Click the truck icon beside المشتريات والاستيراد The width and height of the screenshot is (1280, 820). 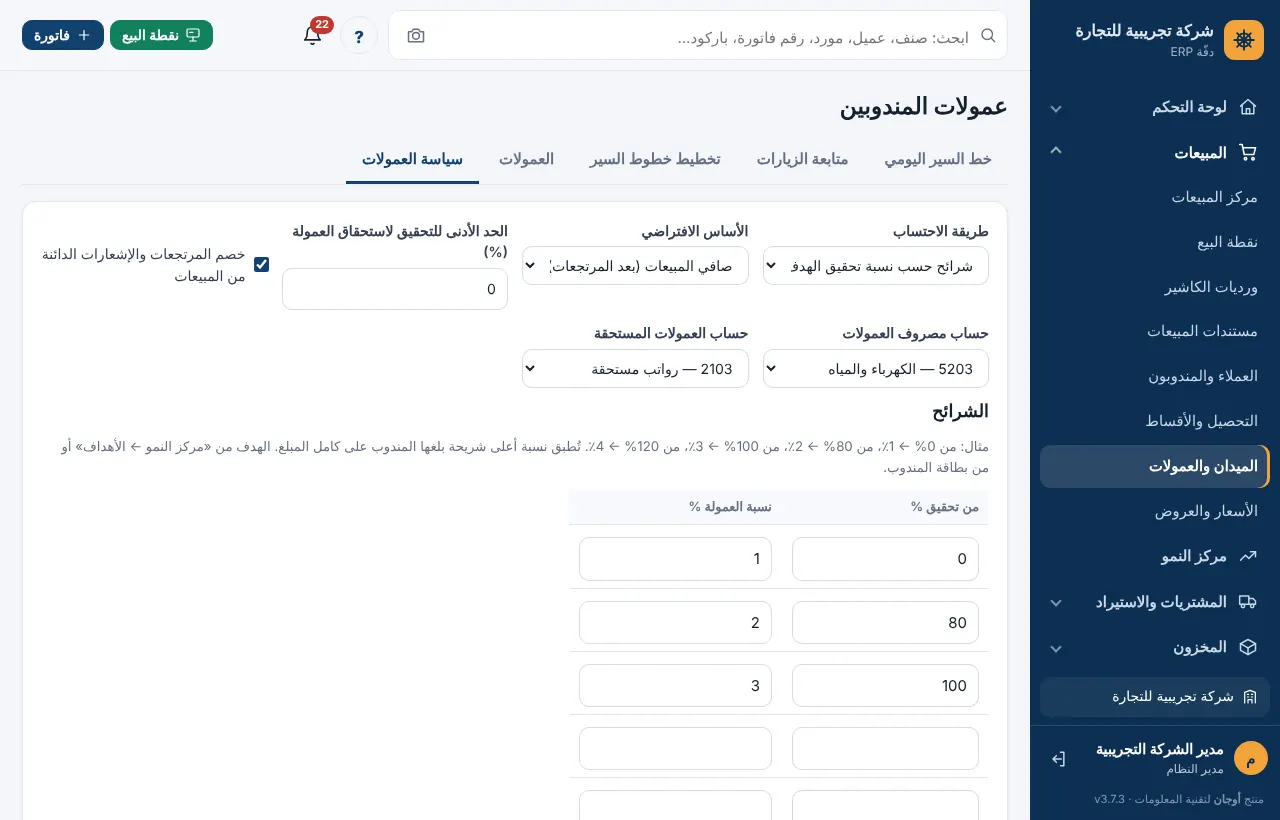click(x=1247, y=602)
